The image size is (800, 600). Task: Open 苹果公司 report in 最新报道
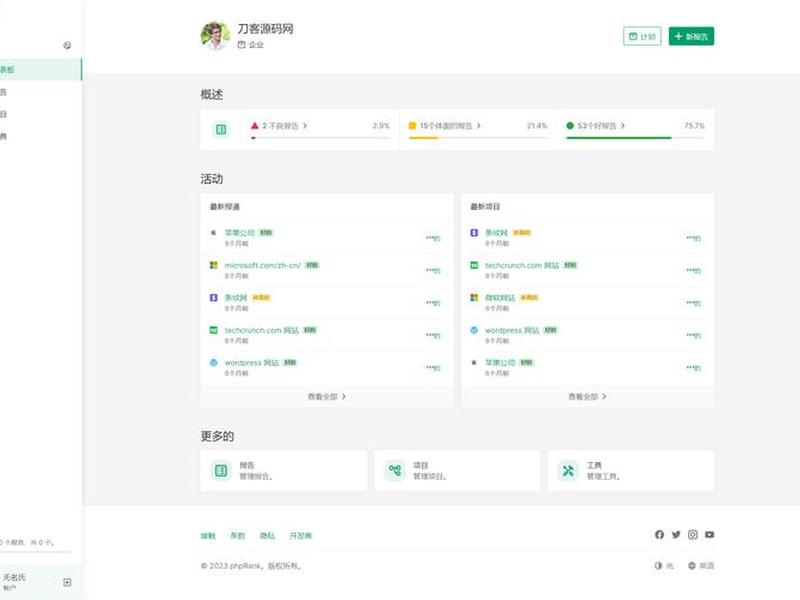click(239, 233)
